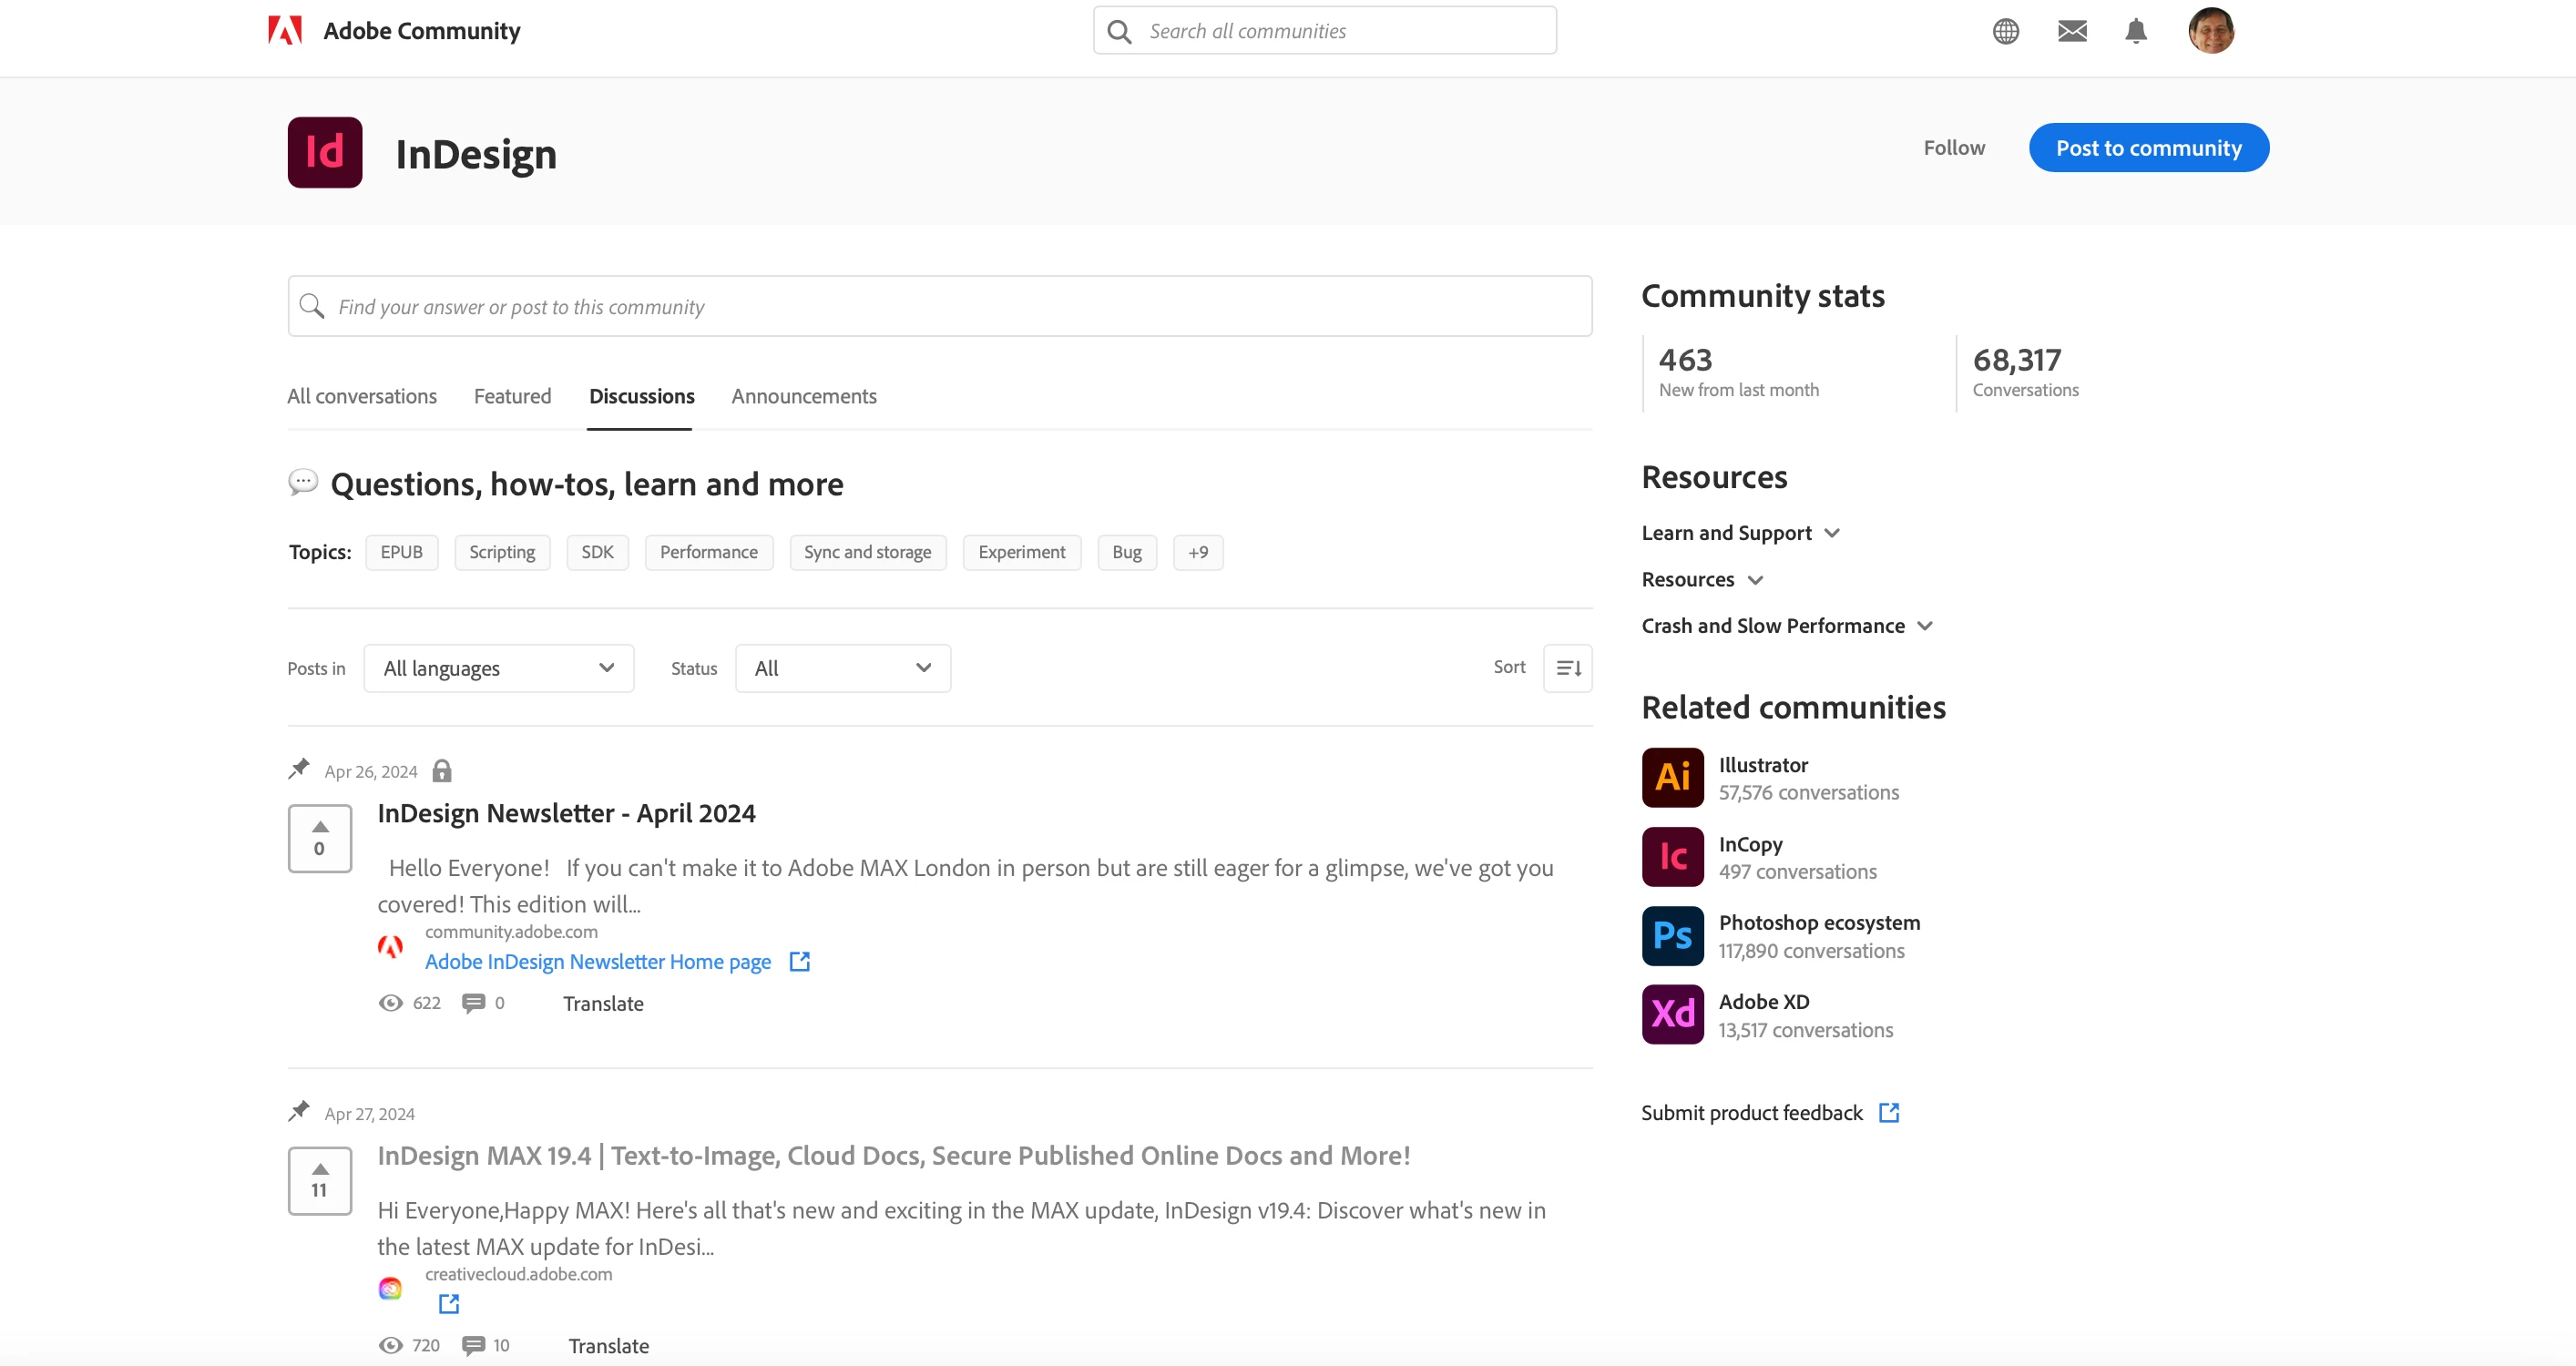2576x1366 pixels.
Task: Click the Adobe logo in header
Action: click(x=285, y=31)
